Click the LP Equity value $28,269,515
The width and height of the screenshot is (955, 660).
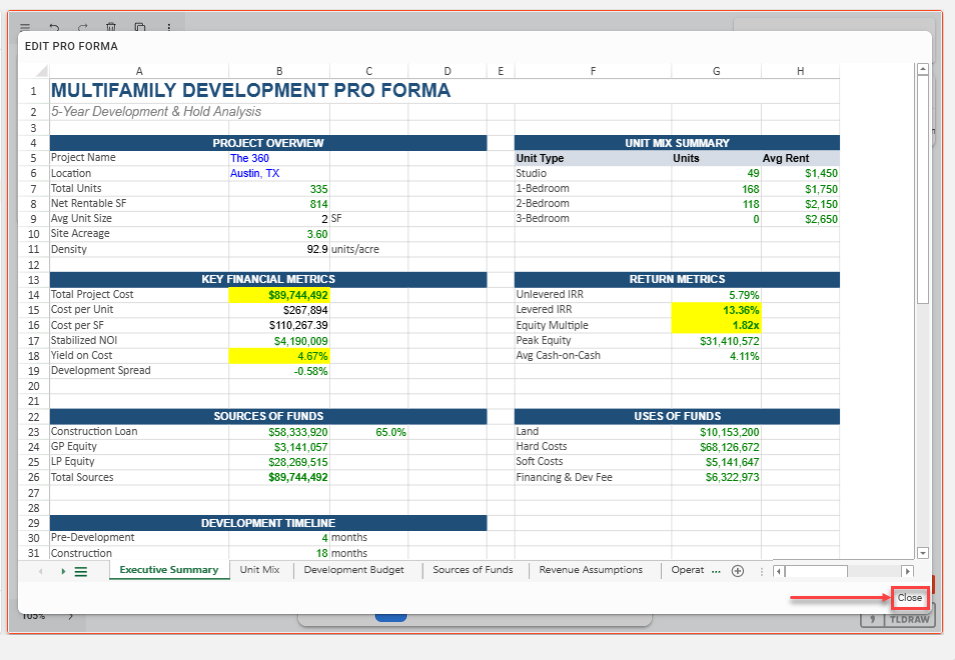(x=279, y=463)
